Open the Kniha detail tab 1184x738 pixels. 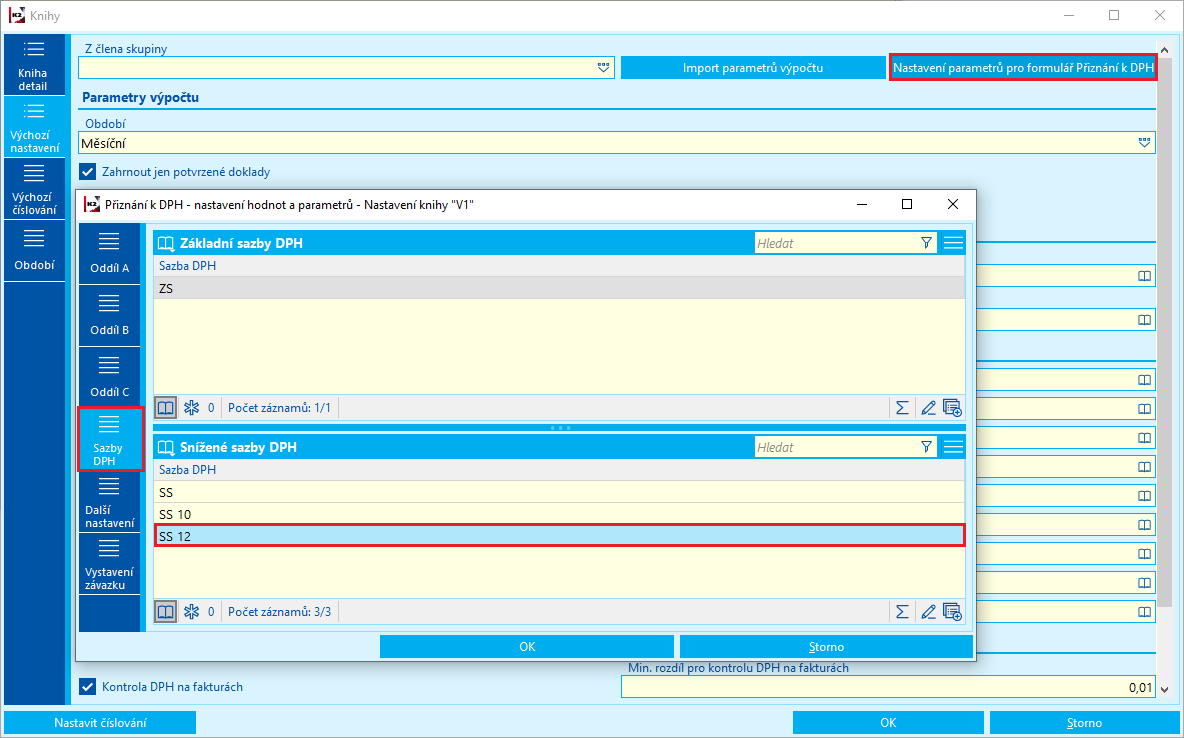click(x=34, y=65)
